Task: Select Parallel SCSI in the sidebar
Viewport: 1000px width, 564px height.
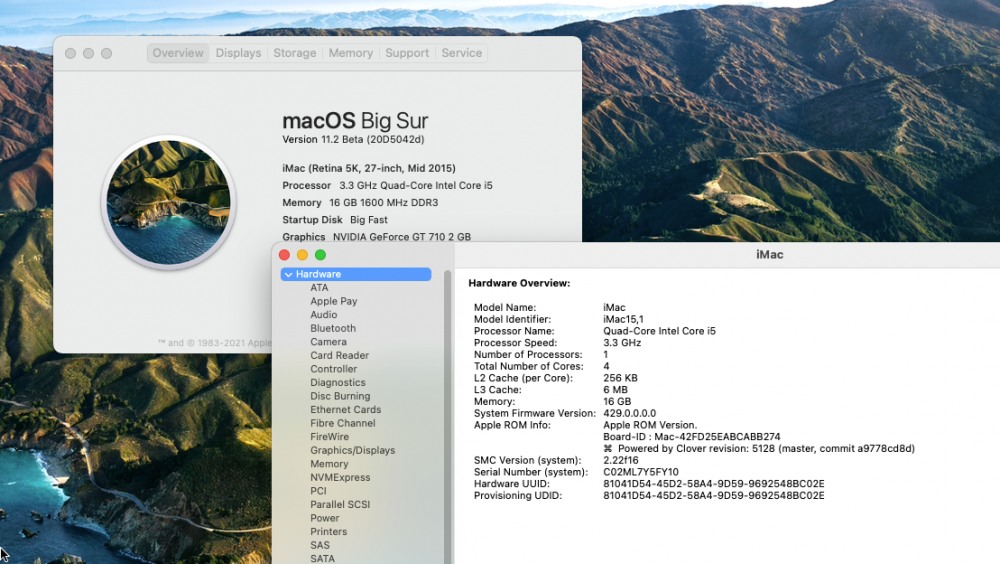Action: pyautogui.click(x=340, y=505)
